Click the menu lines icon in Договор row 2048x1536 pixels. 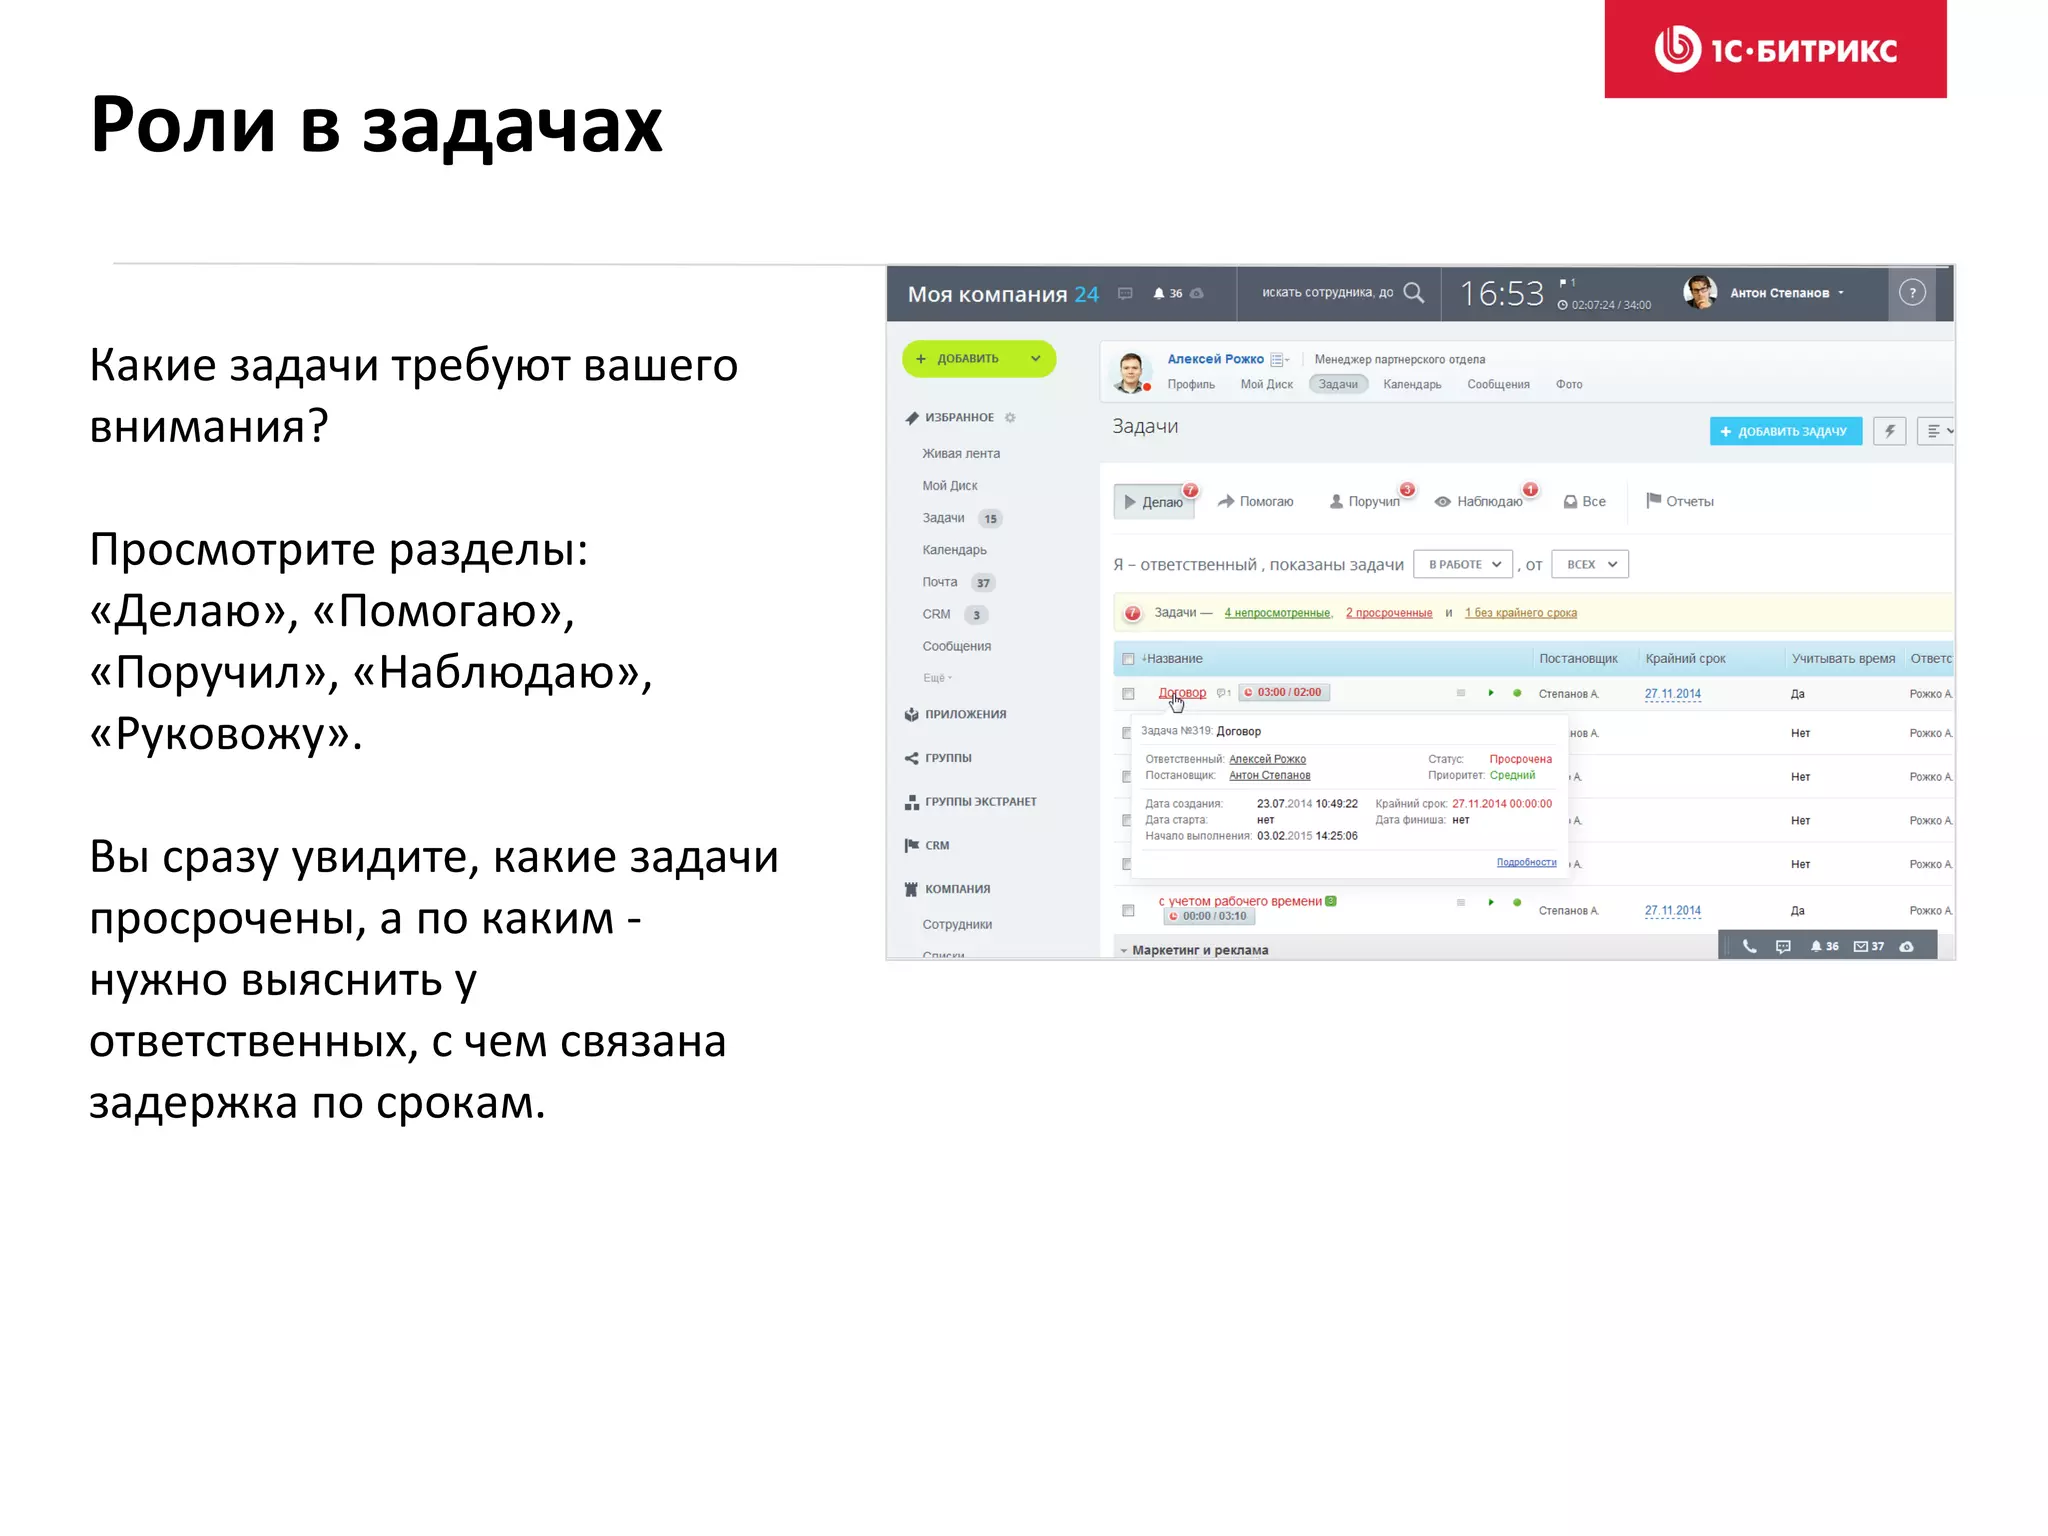tap(1461, 693)
